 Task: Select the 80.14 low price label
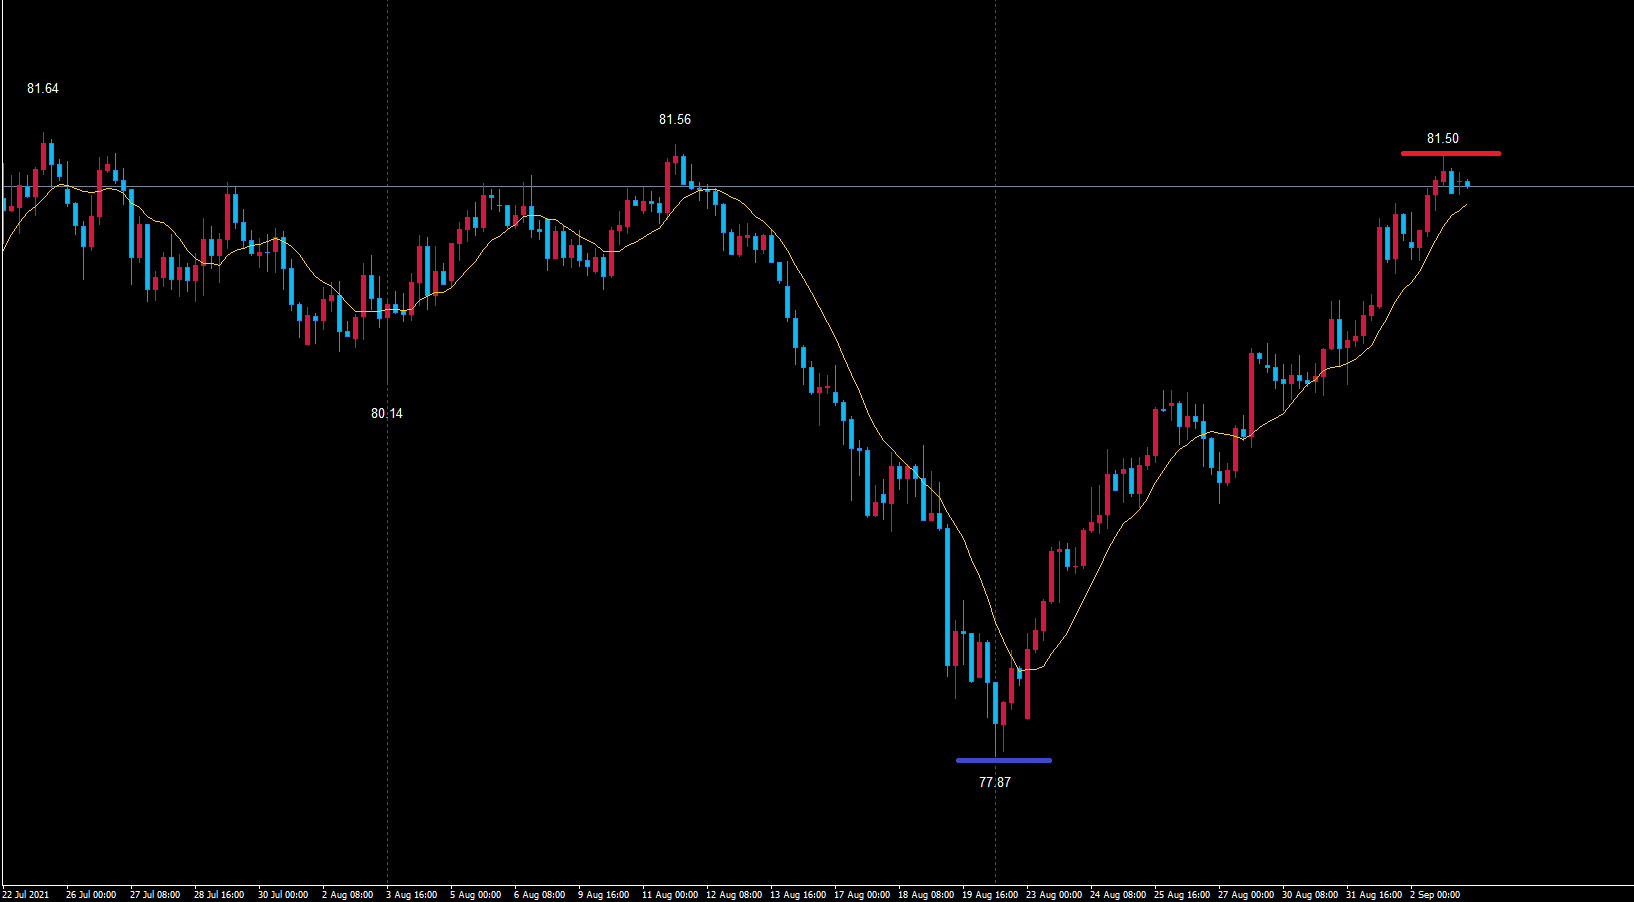tap(387, 414)
